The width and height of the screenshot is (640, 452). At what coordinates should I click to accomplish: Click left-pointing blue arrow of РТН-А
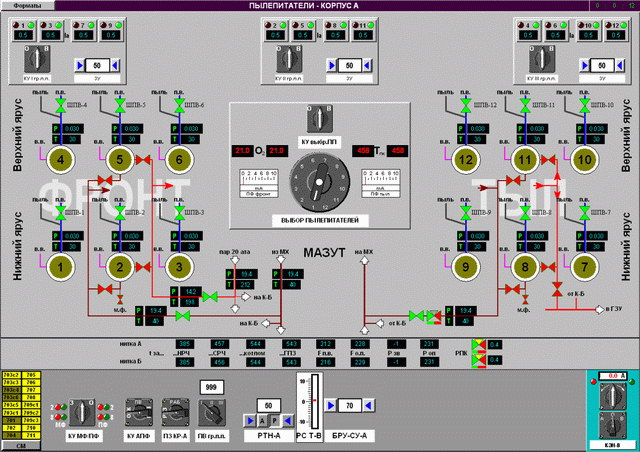pyautogui.click(x=288, y=421)
